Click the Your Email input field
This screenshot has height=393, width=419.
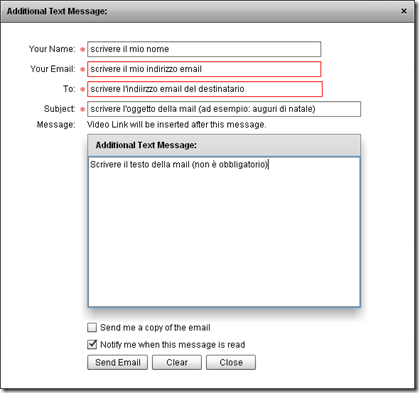pyautogui.click(x=204, y=69)
